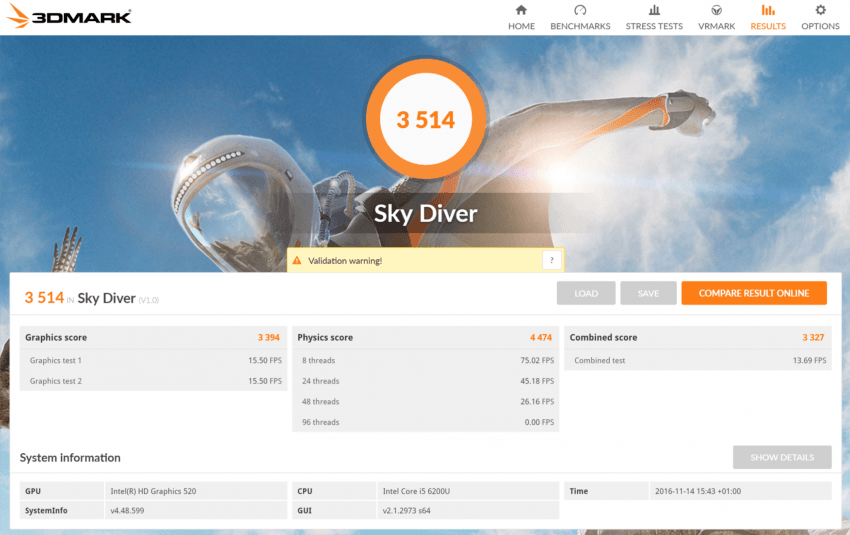Image resolution: width=850 pixels, height=535 pixels.
Task: Click the Physics score heading
Action: 325,337
